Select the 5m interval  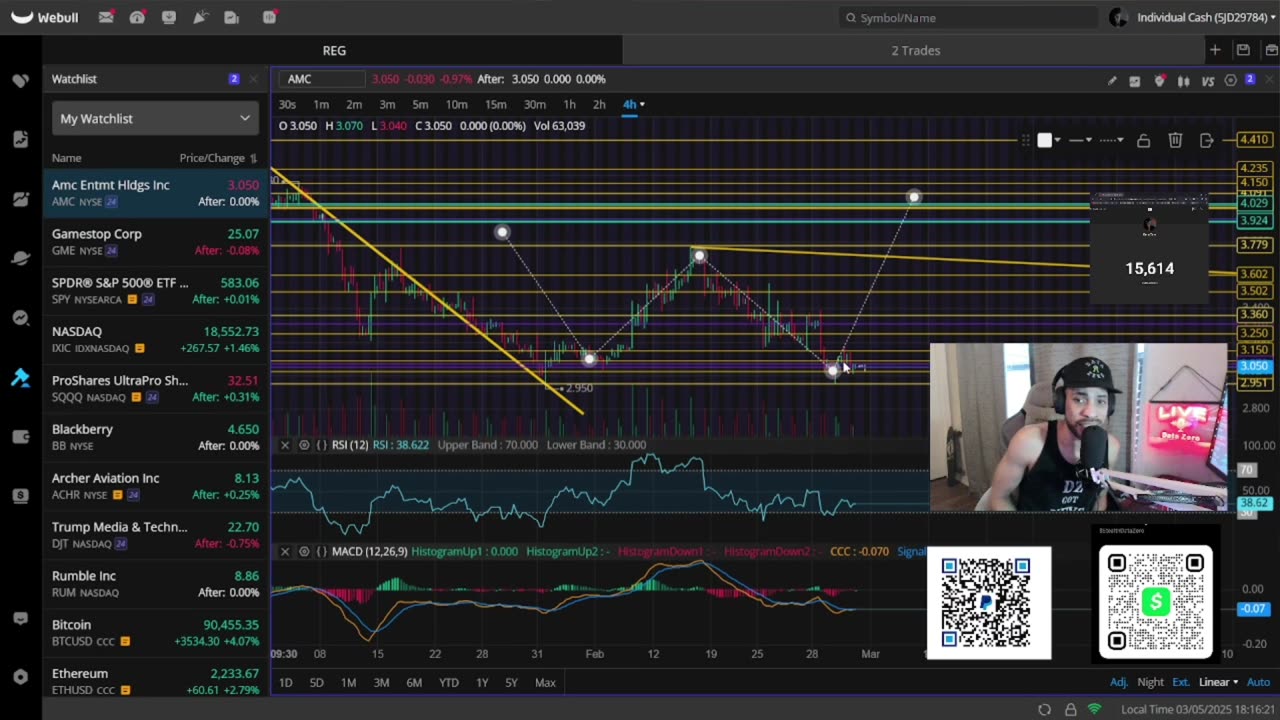[x=420, y=104]
